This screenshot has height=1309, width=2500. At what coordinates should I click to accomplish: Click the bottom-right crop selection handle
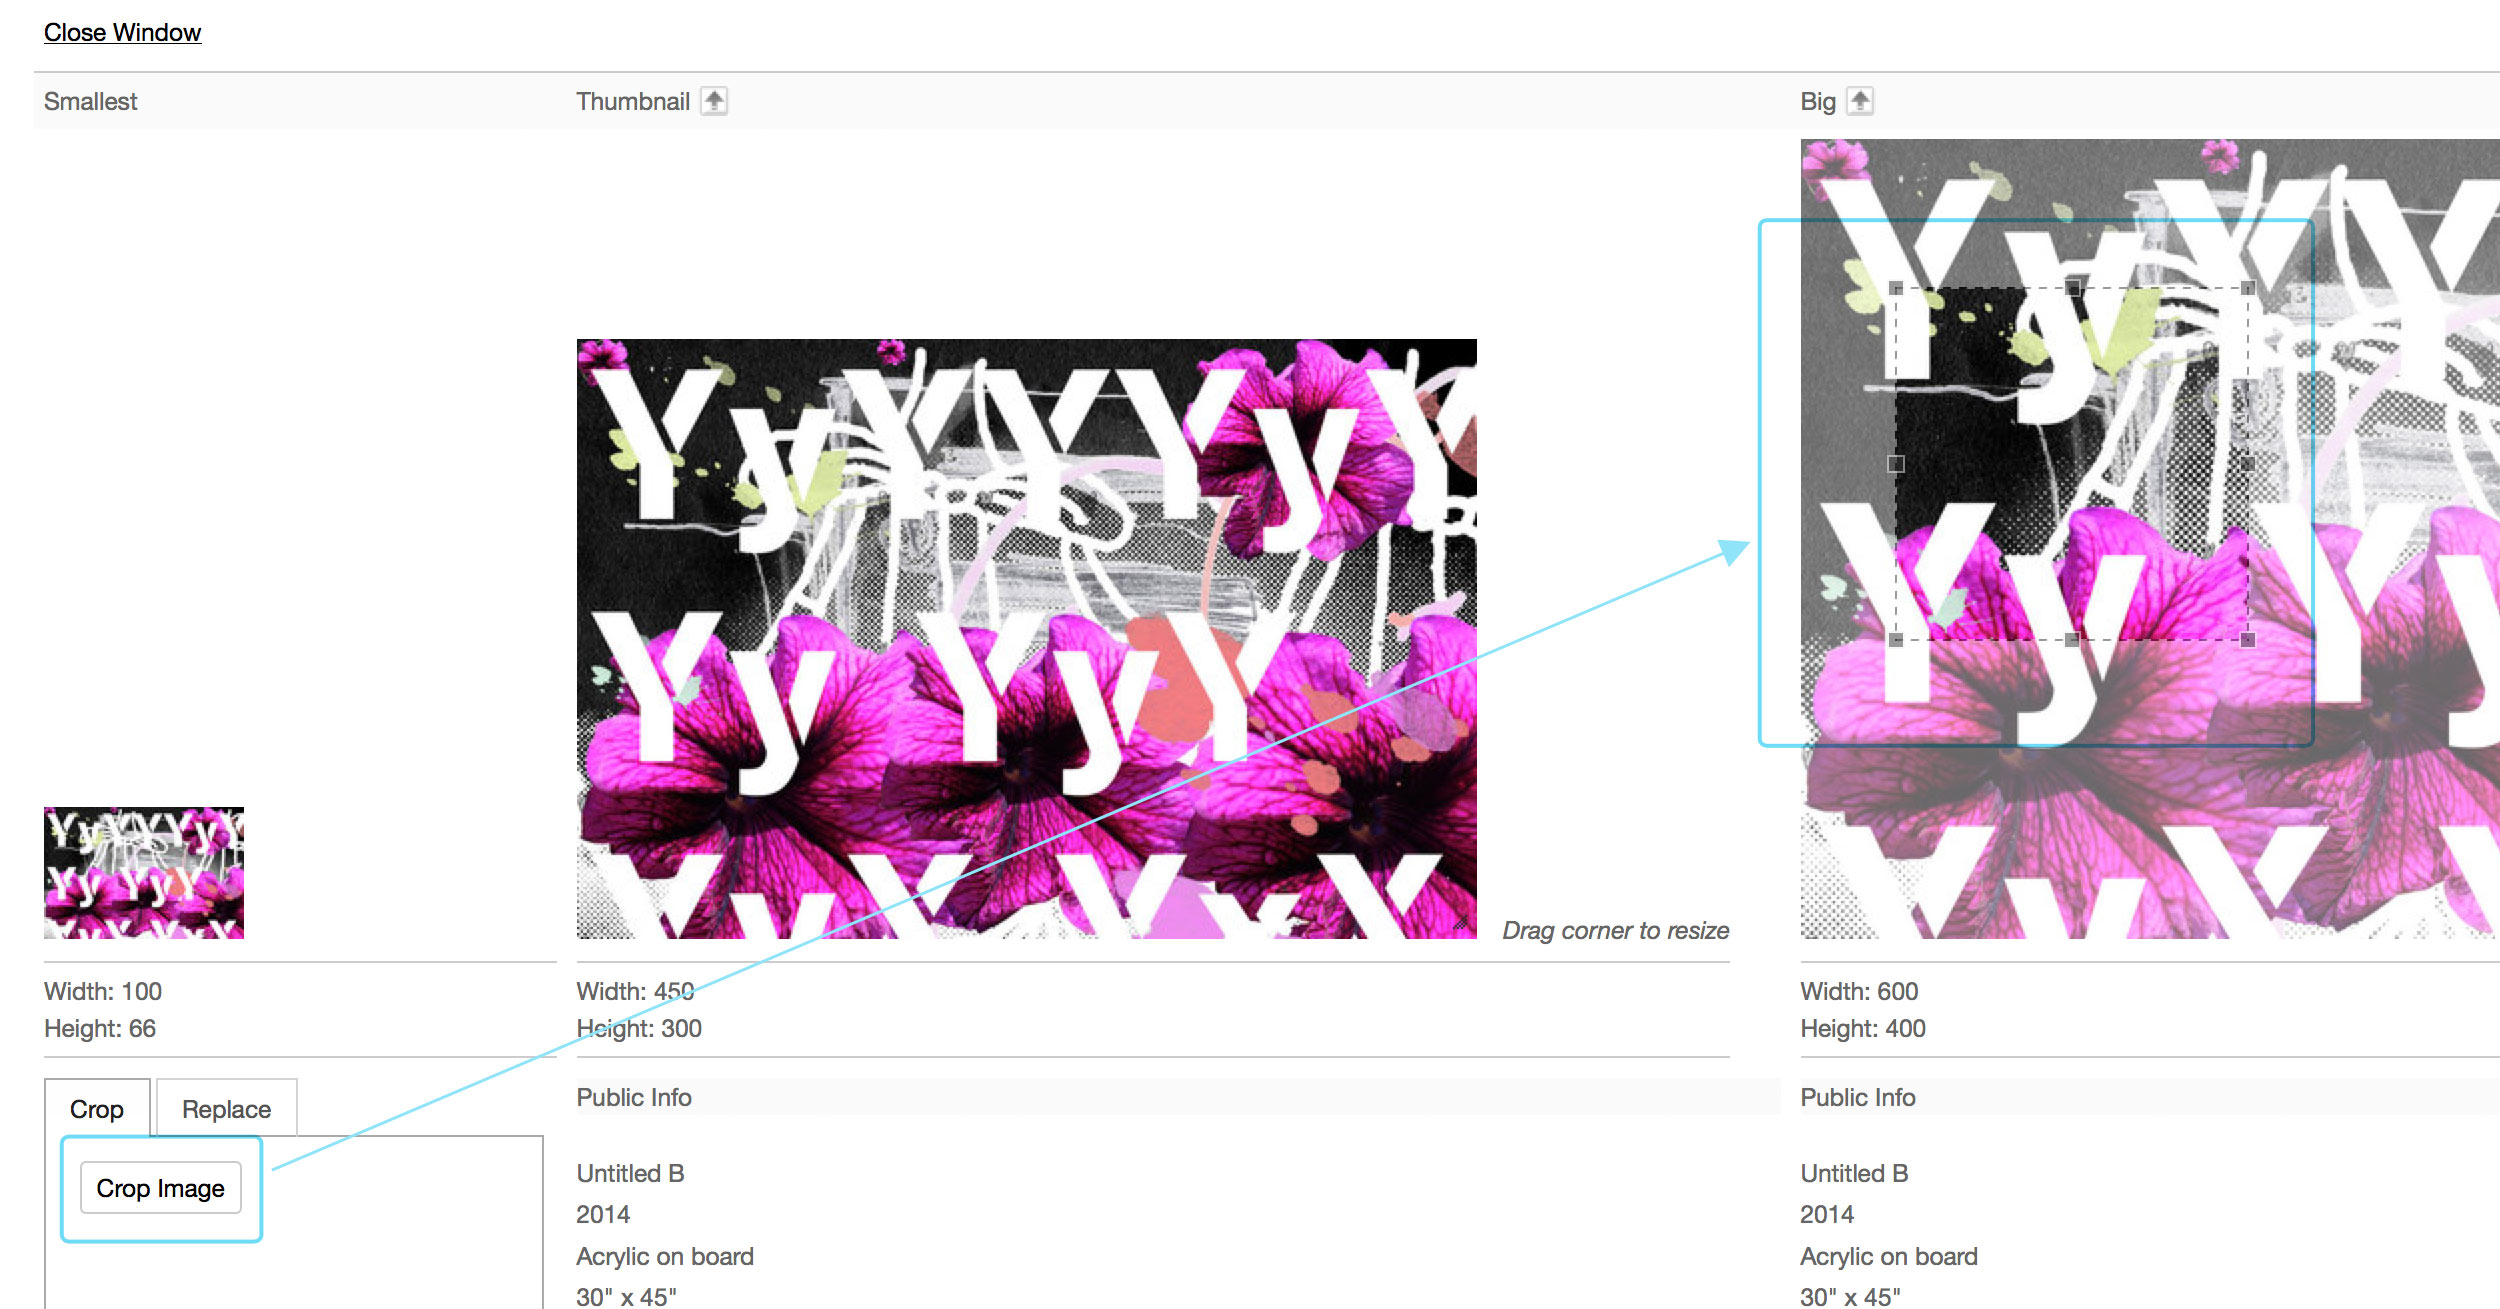pyautogui.click(x=2248, y=640)
